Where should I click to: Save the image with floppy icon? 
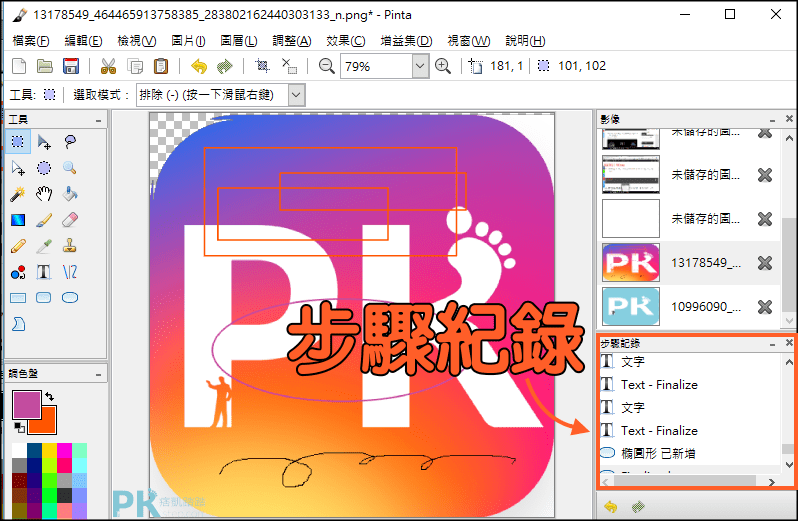[71, 66]
